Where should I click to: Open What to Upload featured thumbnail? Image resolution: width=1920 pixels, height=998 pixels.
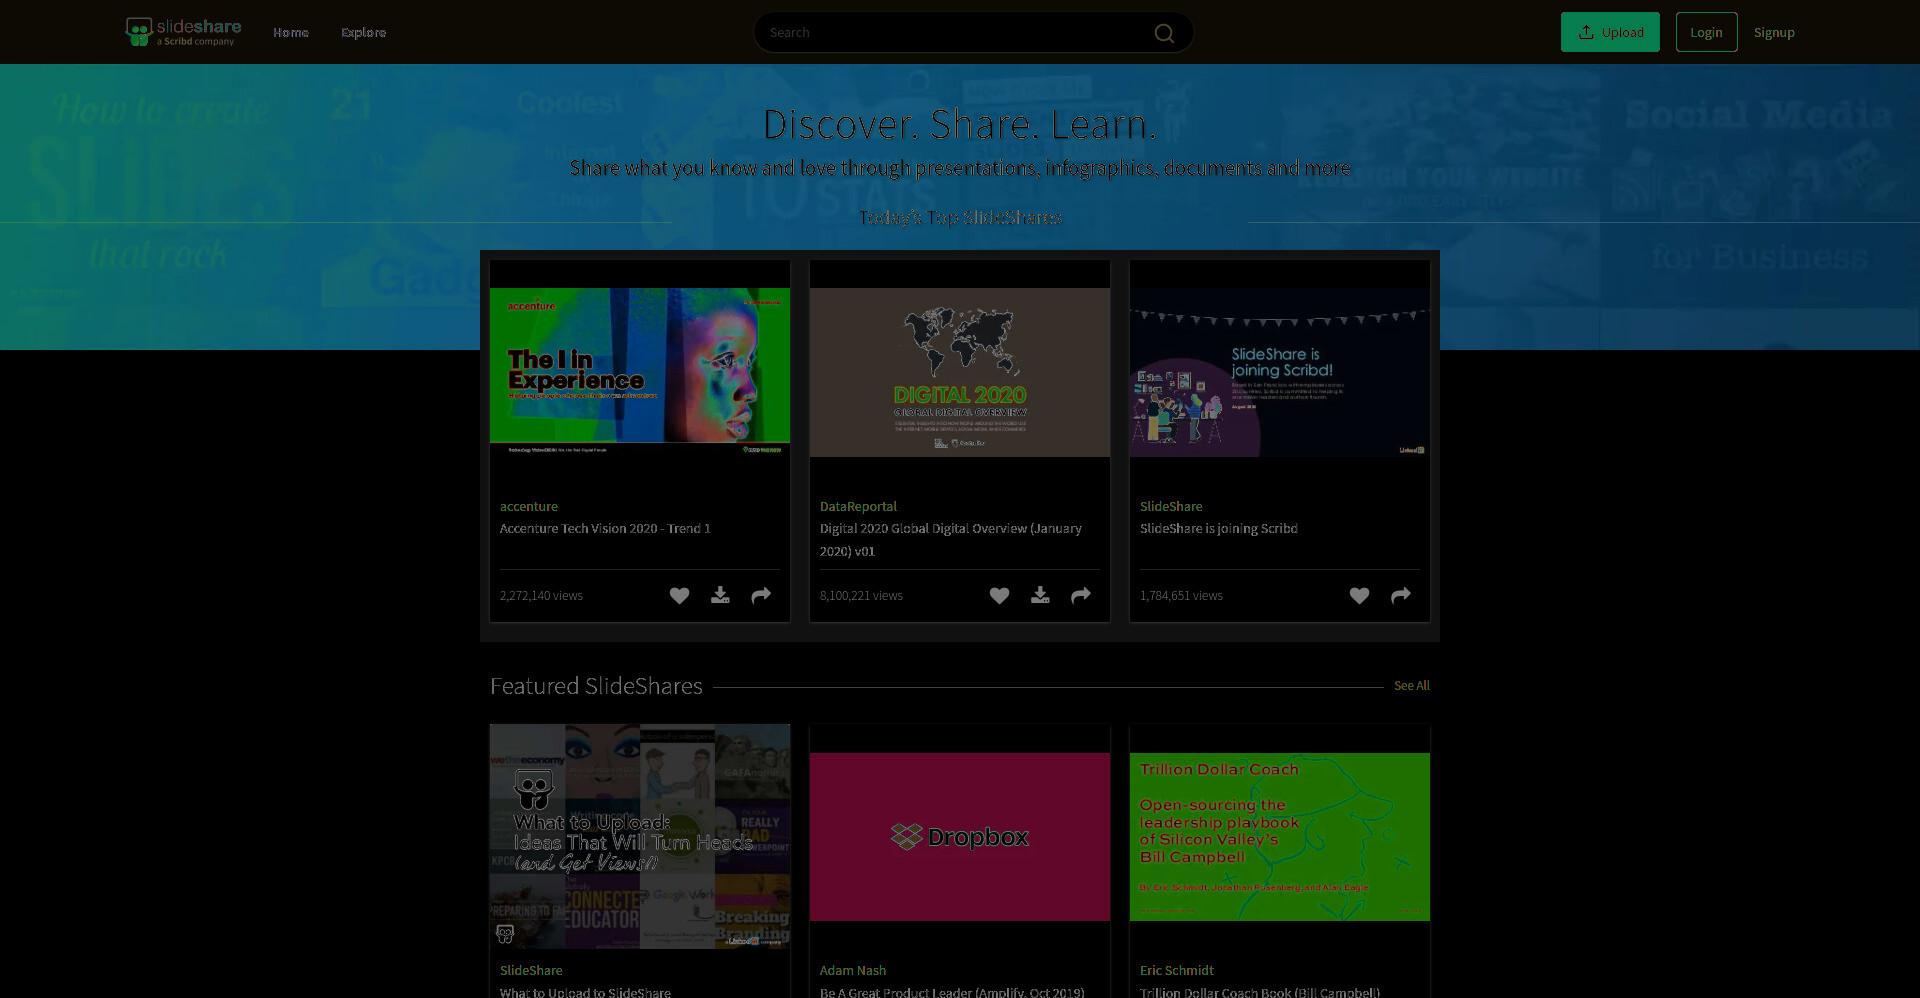click(640, 837)
